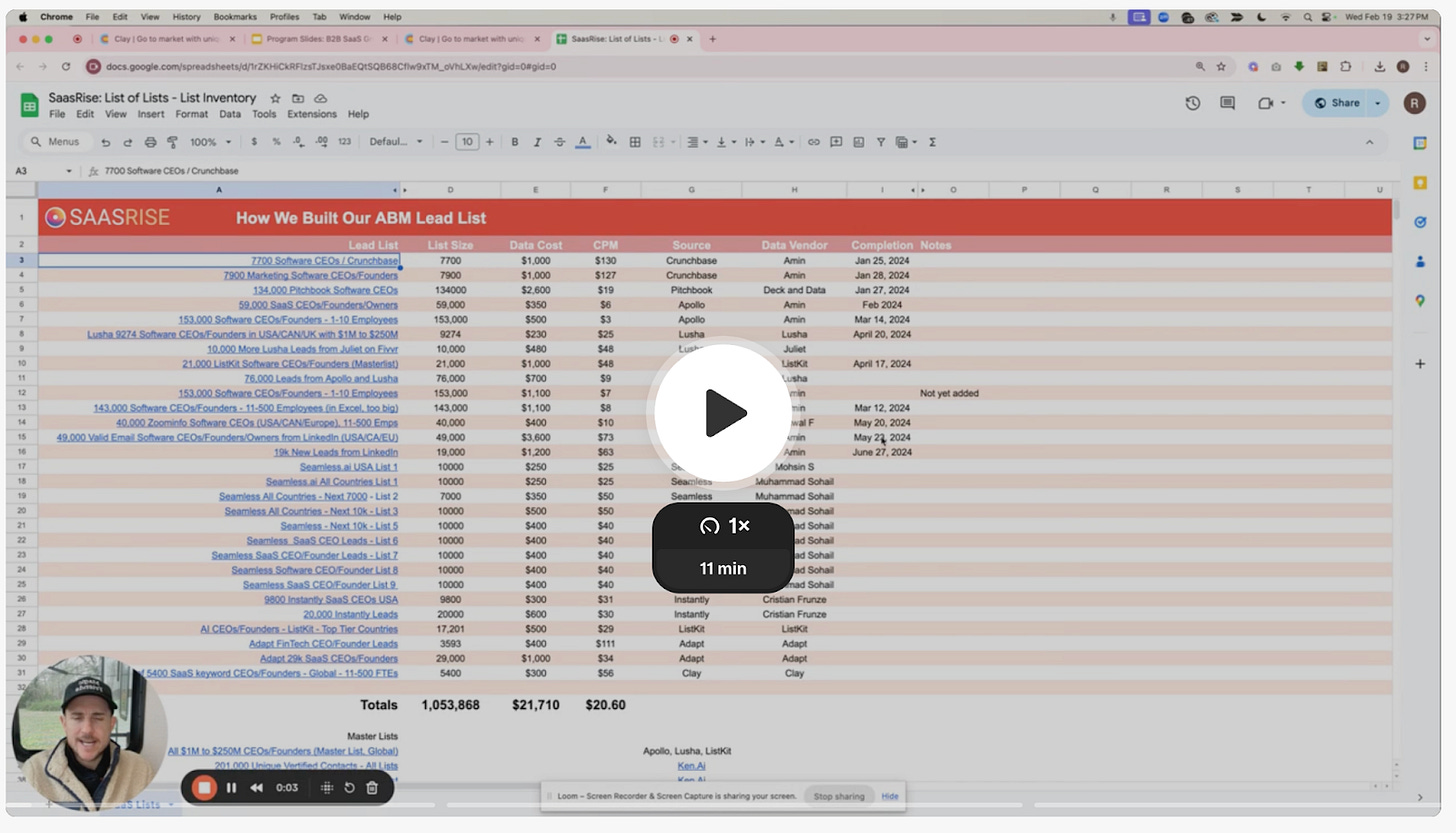Open Loom recorder drag handle grid

coord(327,788)
